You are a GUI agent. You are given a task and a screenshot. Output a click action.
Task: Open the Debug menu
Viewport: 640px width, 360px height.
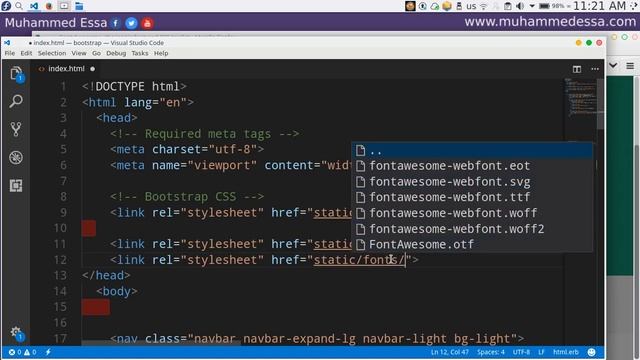(116, 53)
